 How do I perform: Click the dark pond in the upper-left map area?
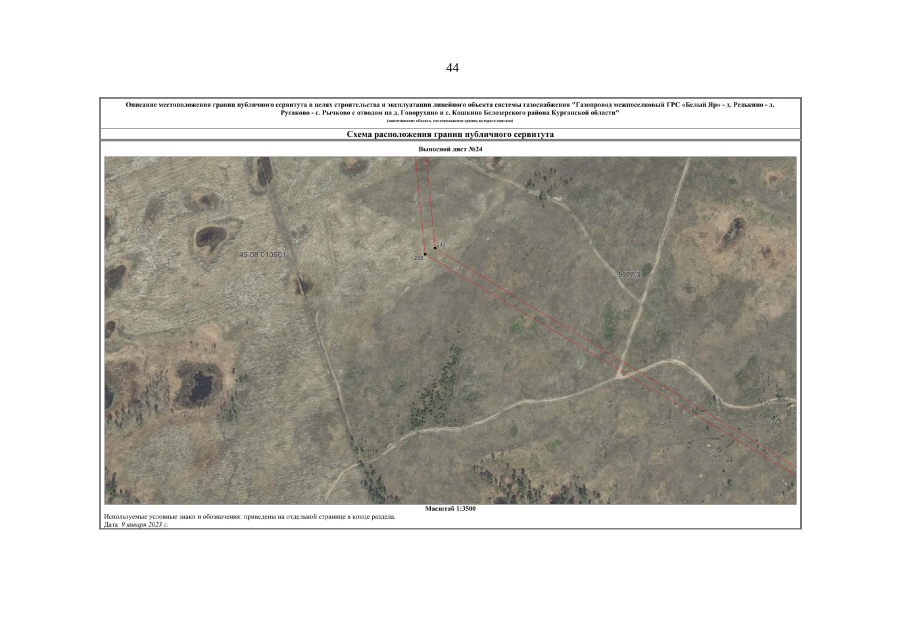pyautogui.click(x=210, y=237)
